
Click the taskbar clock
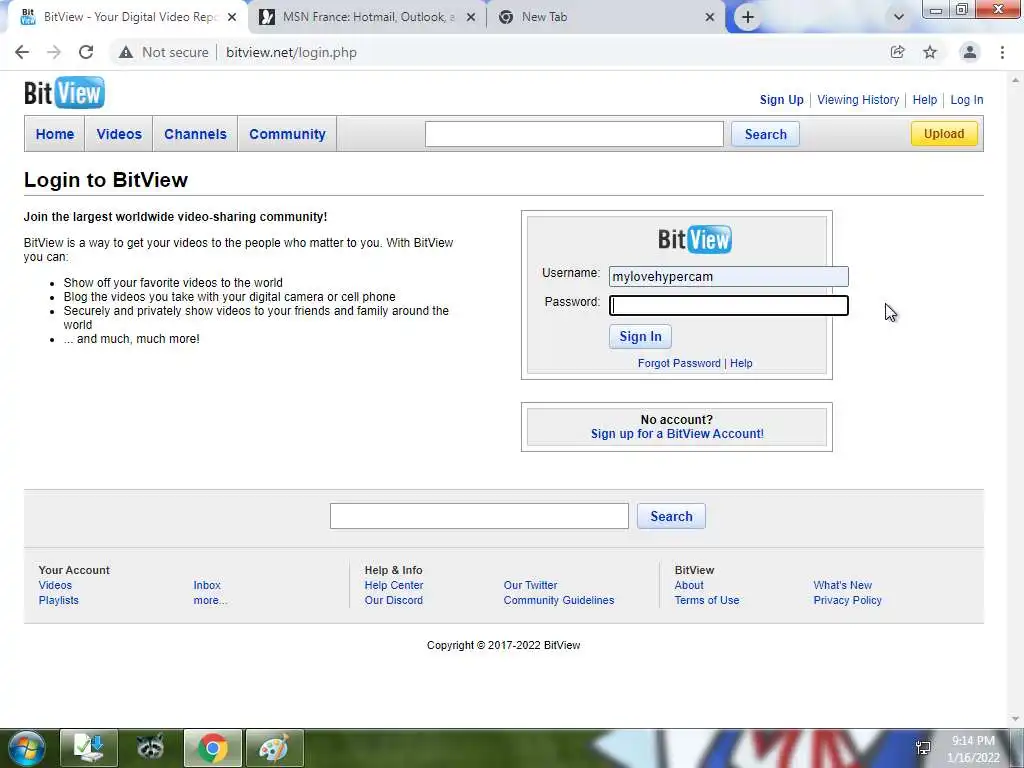coord(973,749)
